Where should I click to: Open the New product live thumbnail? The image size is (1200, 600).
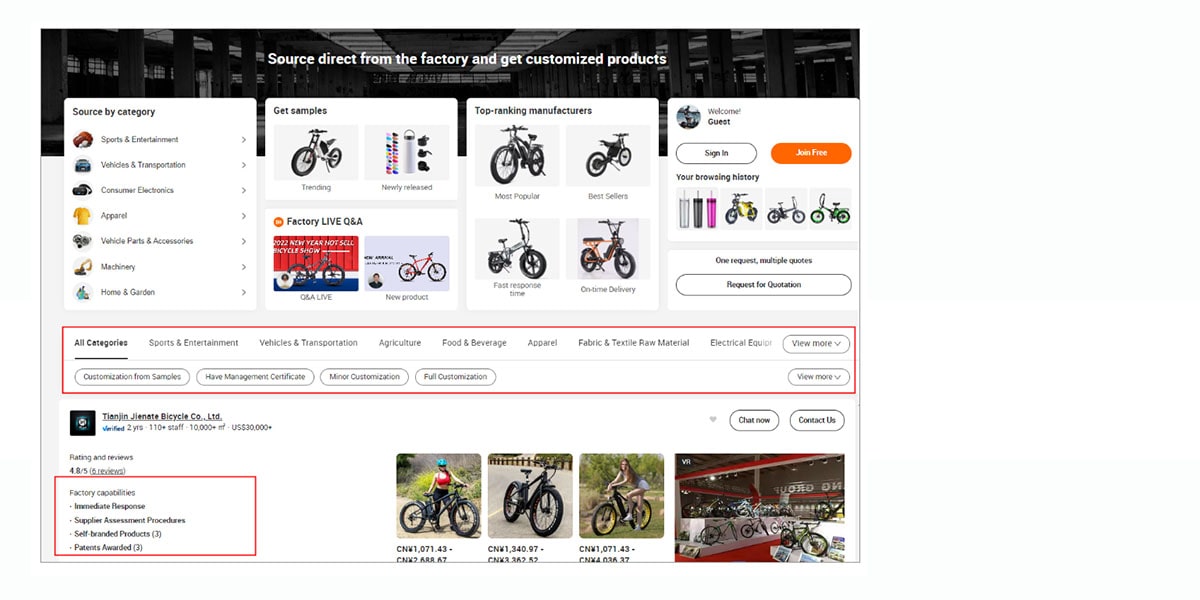(407, 263)
